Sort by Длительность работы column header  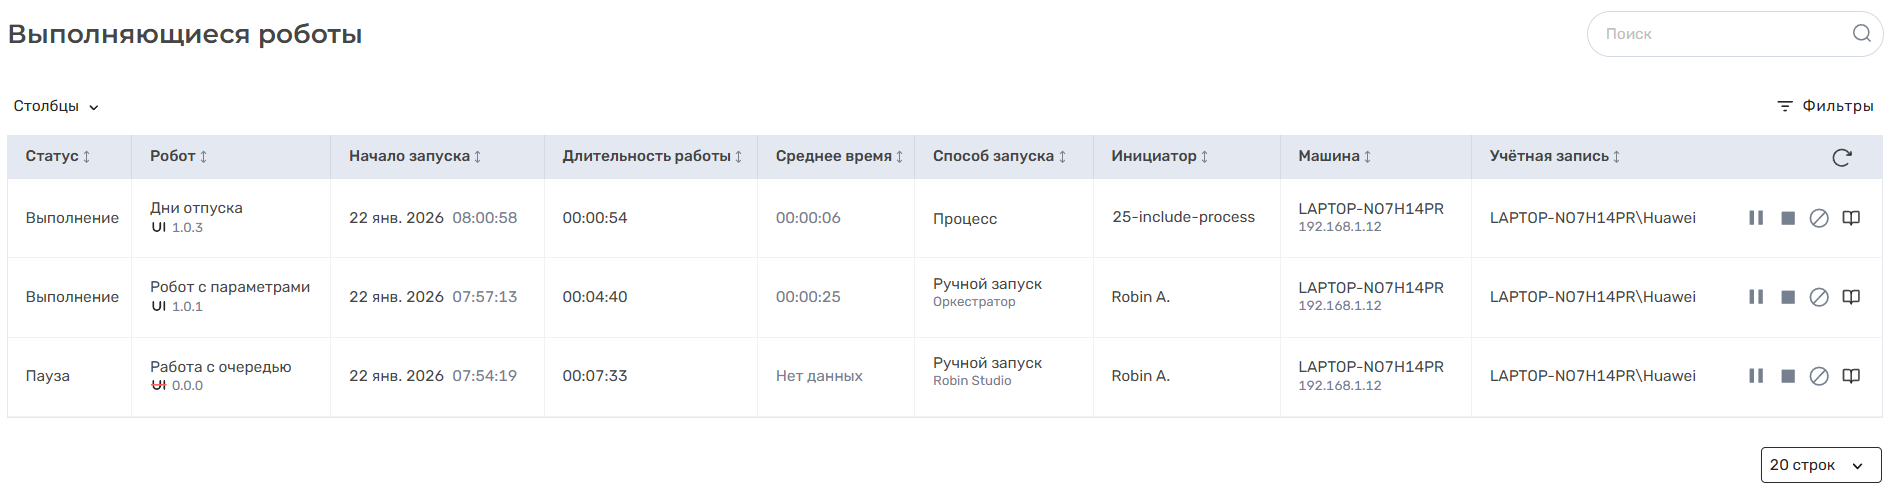click(652, 156)
